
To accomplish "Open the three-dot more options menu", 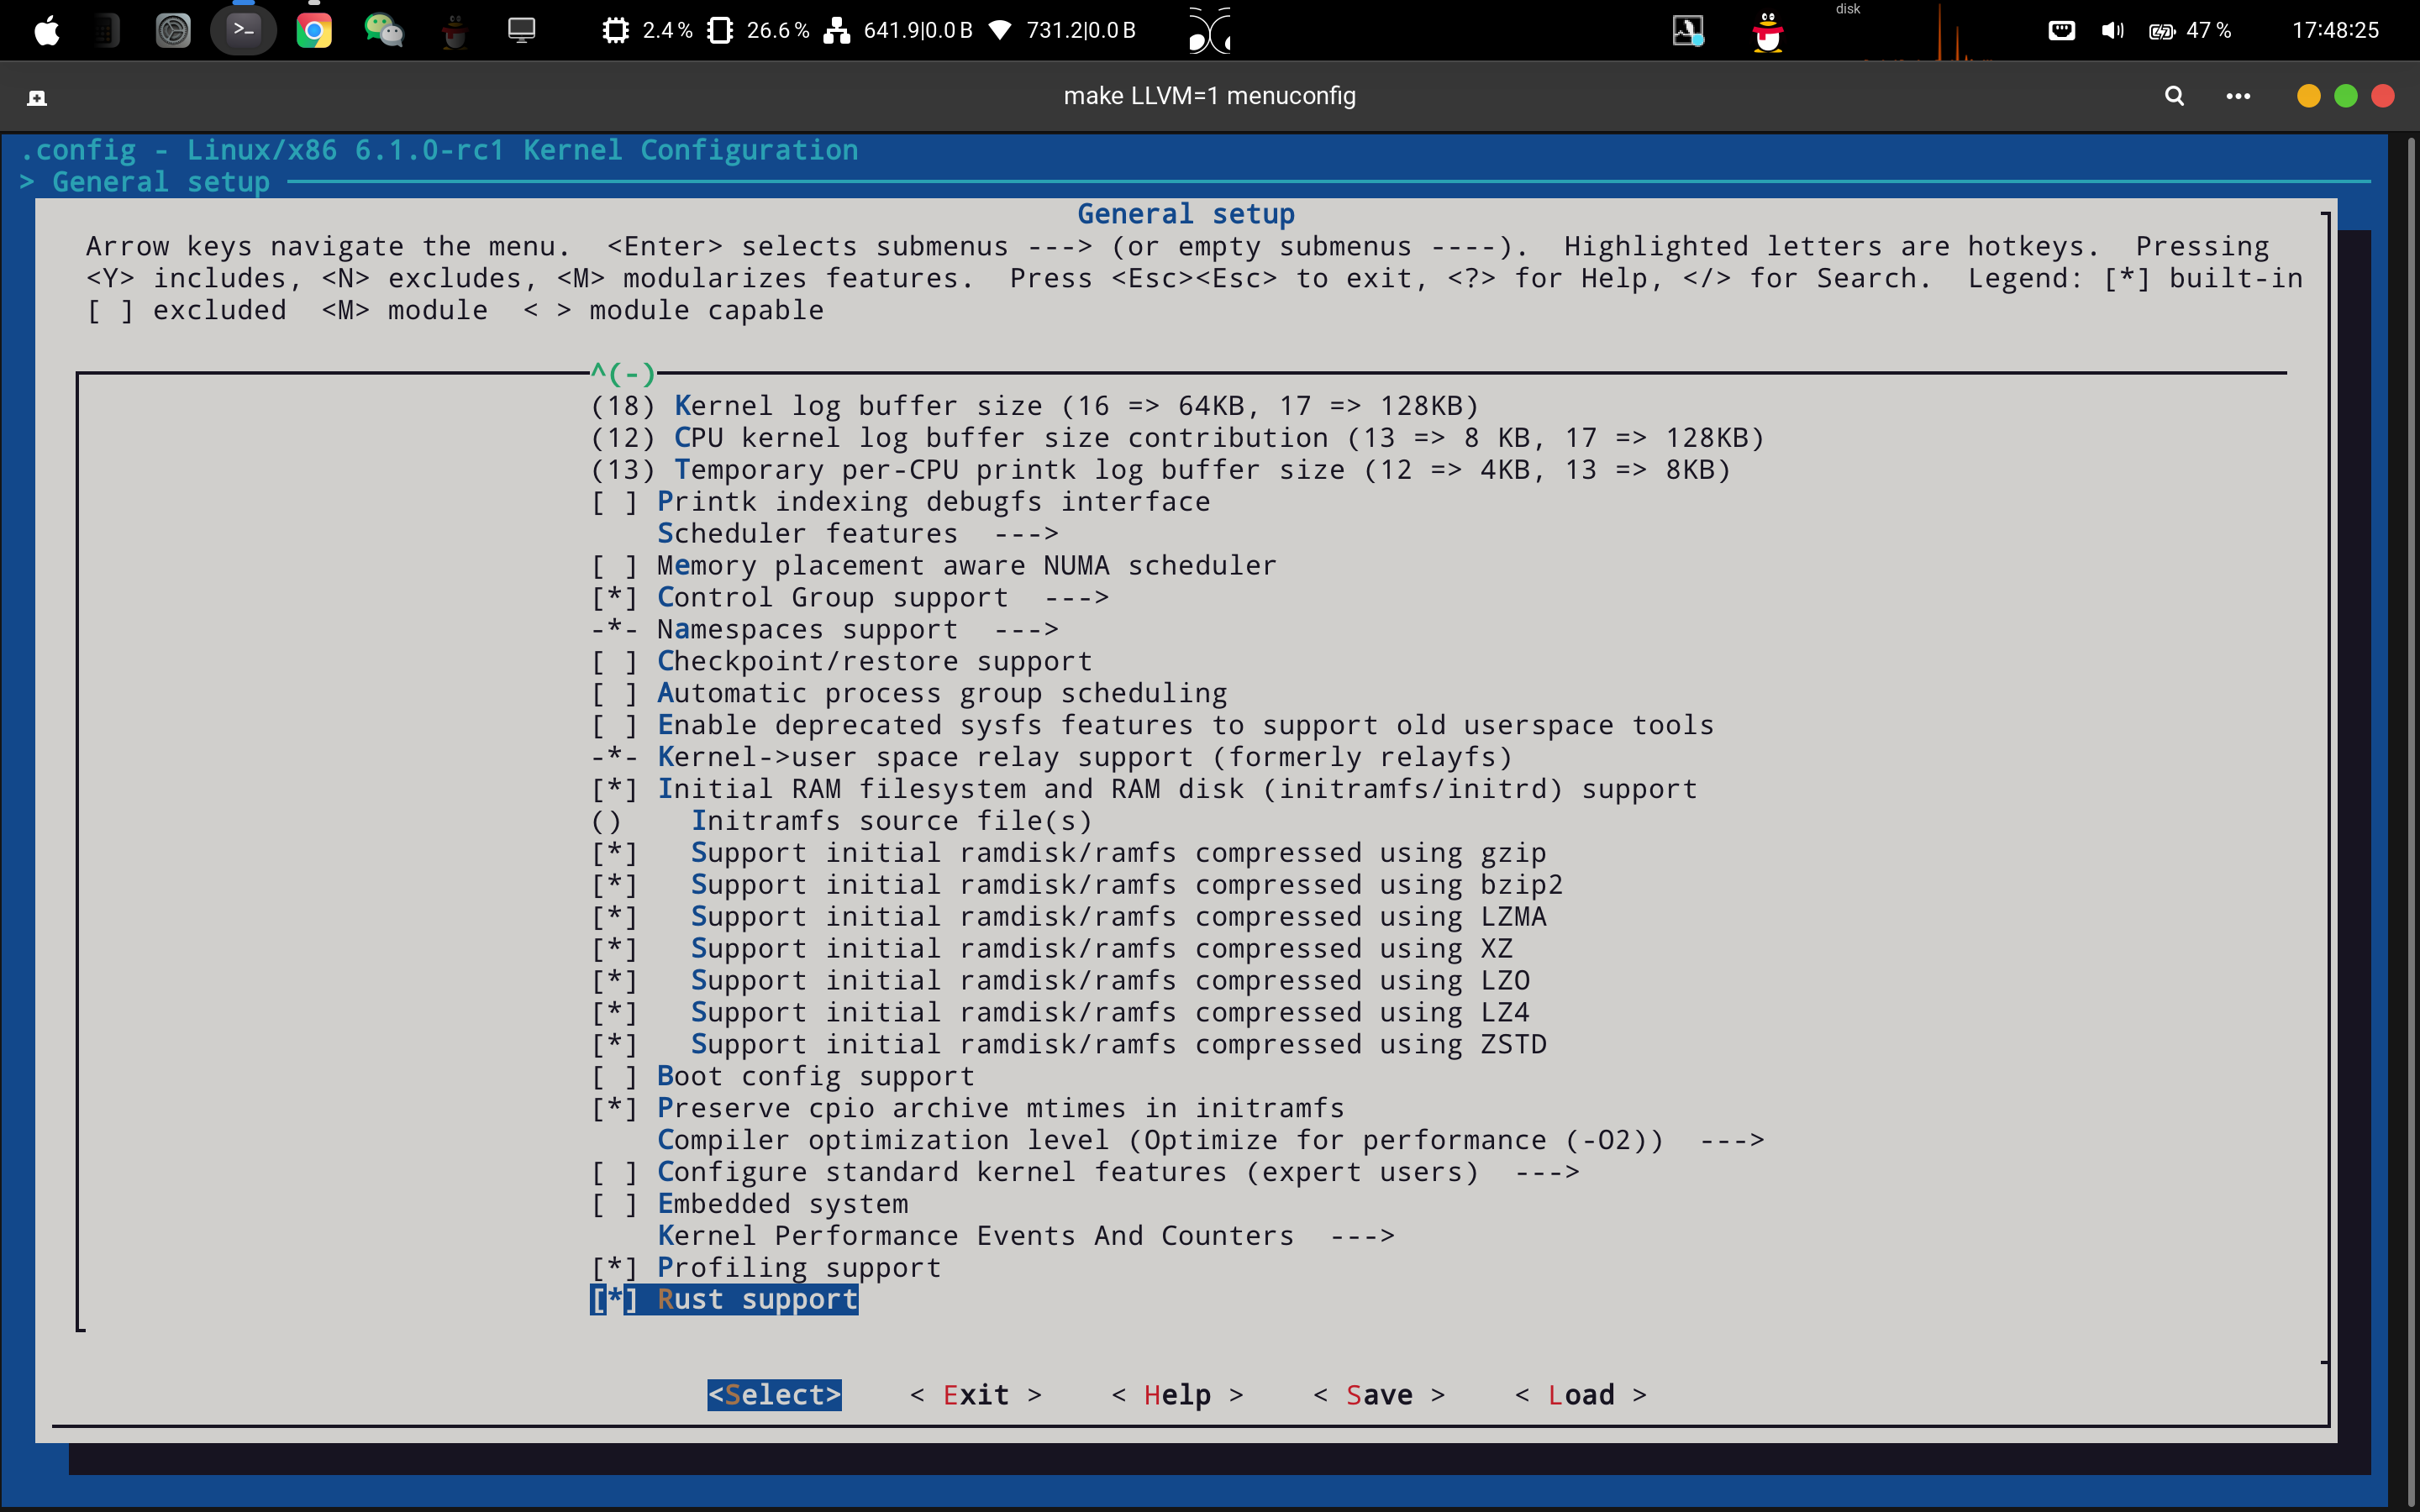I will 2238,96.
